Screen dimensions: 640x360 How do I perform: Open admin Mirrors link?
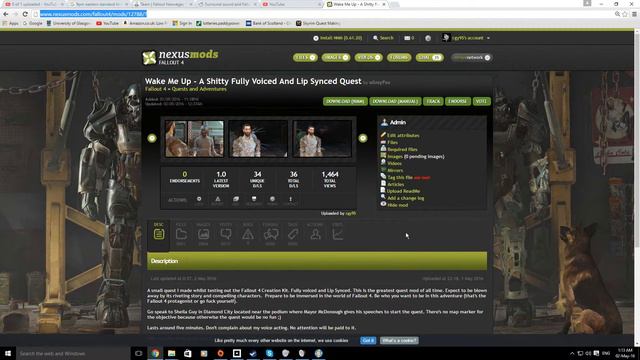tap(395, 170)
